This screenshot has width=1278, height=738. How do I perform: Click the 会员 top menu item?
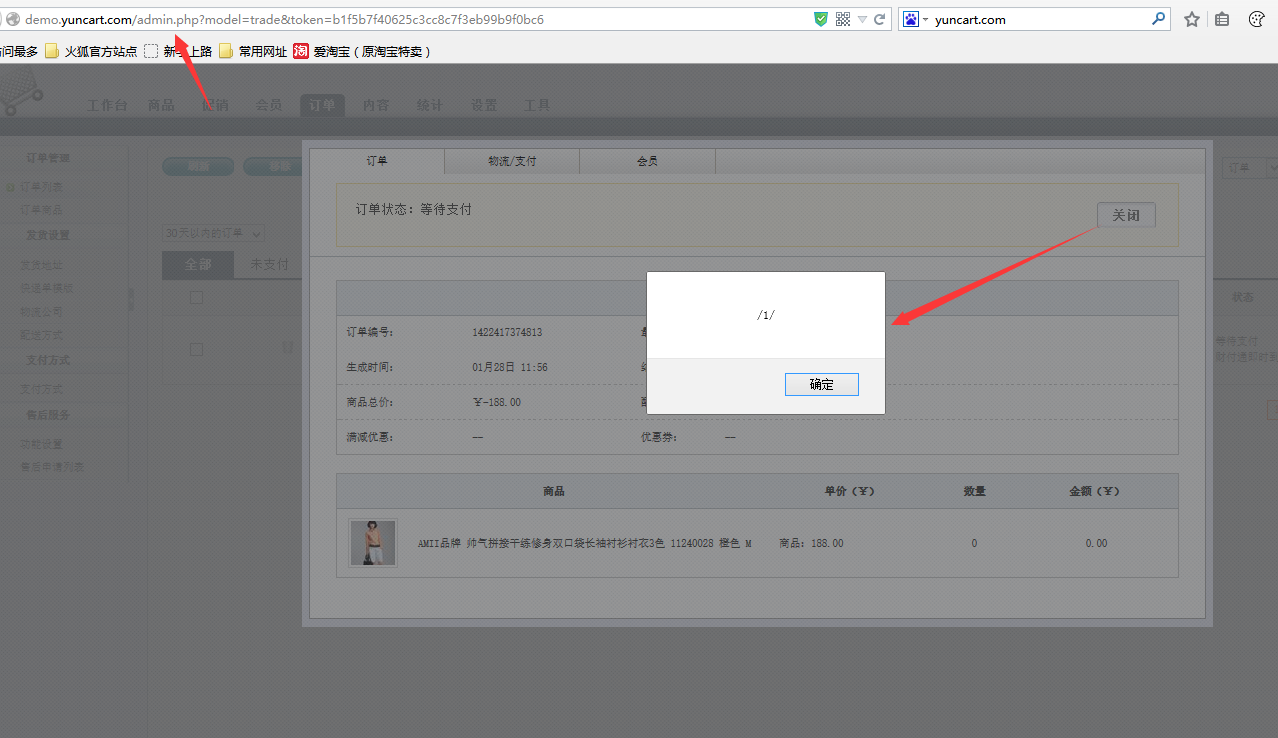(x=268, y=105)
